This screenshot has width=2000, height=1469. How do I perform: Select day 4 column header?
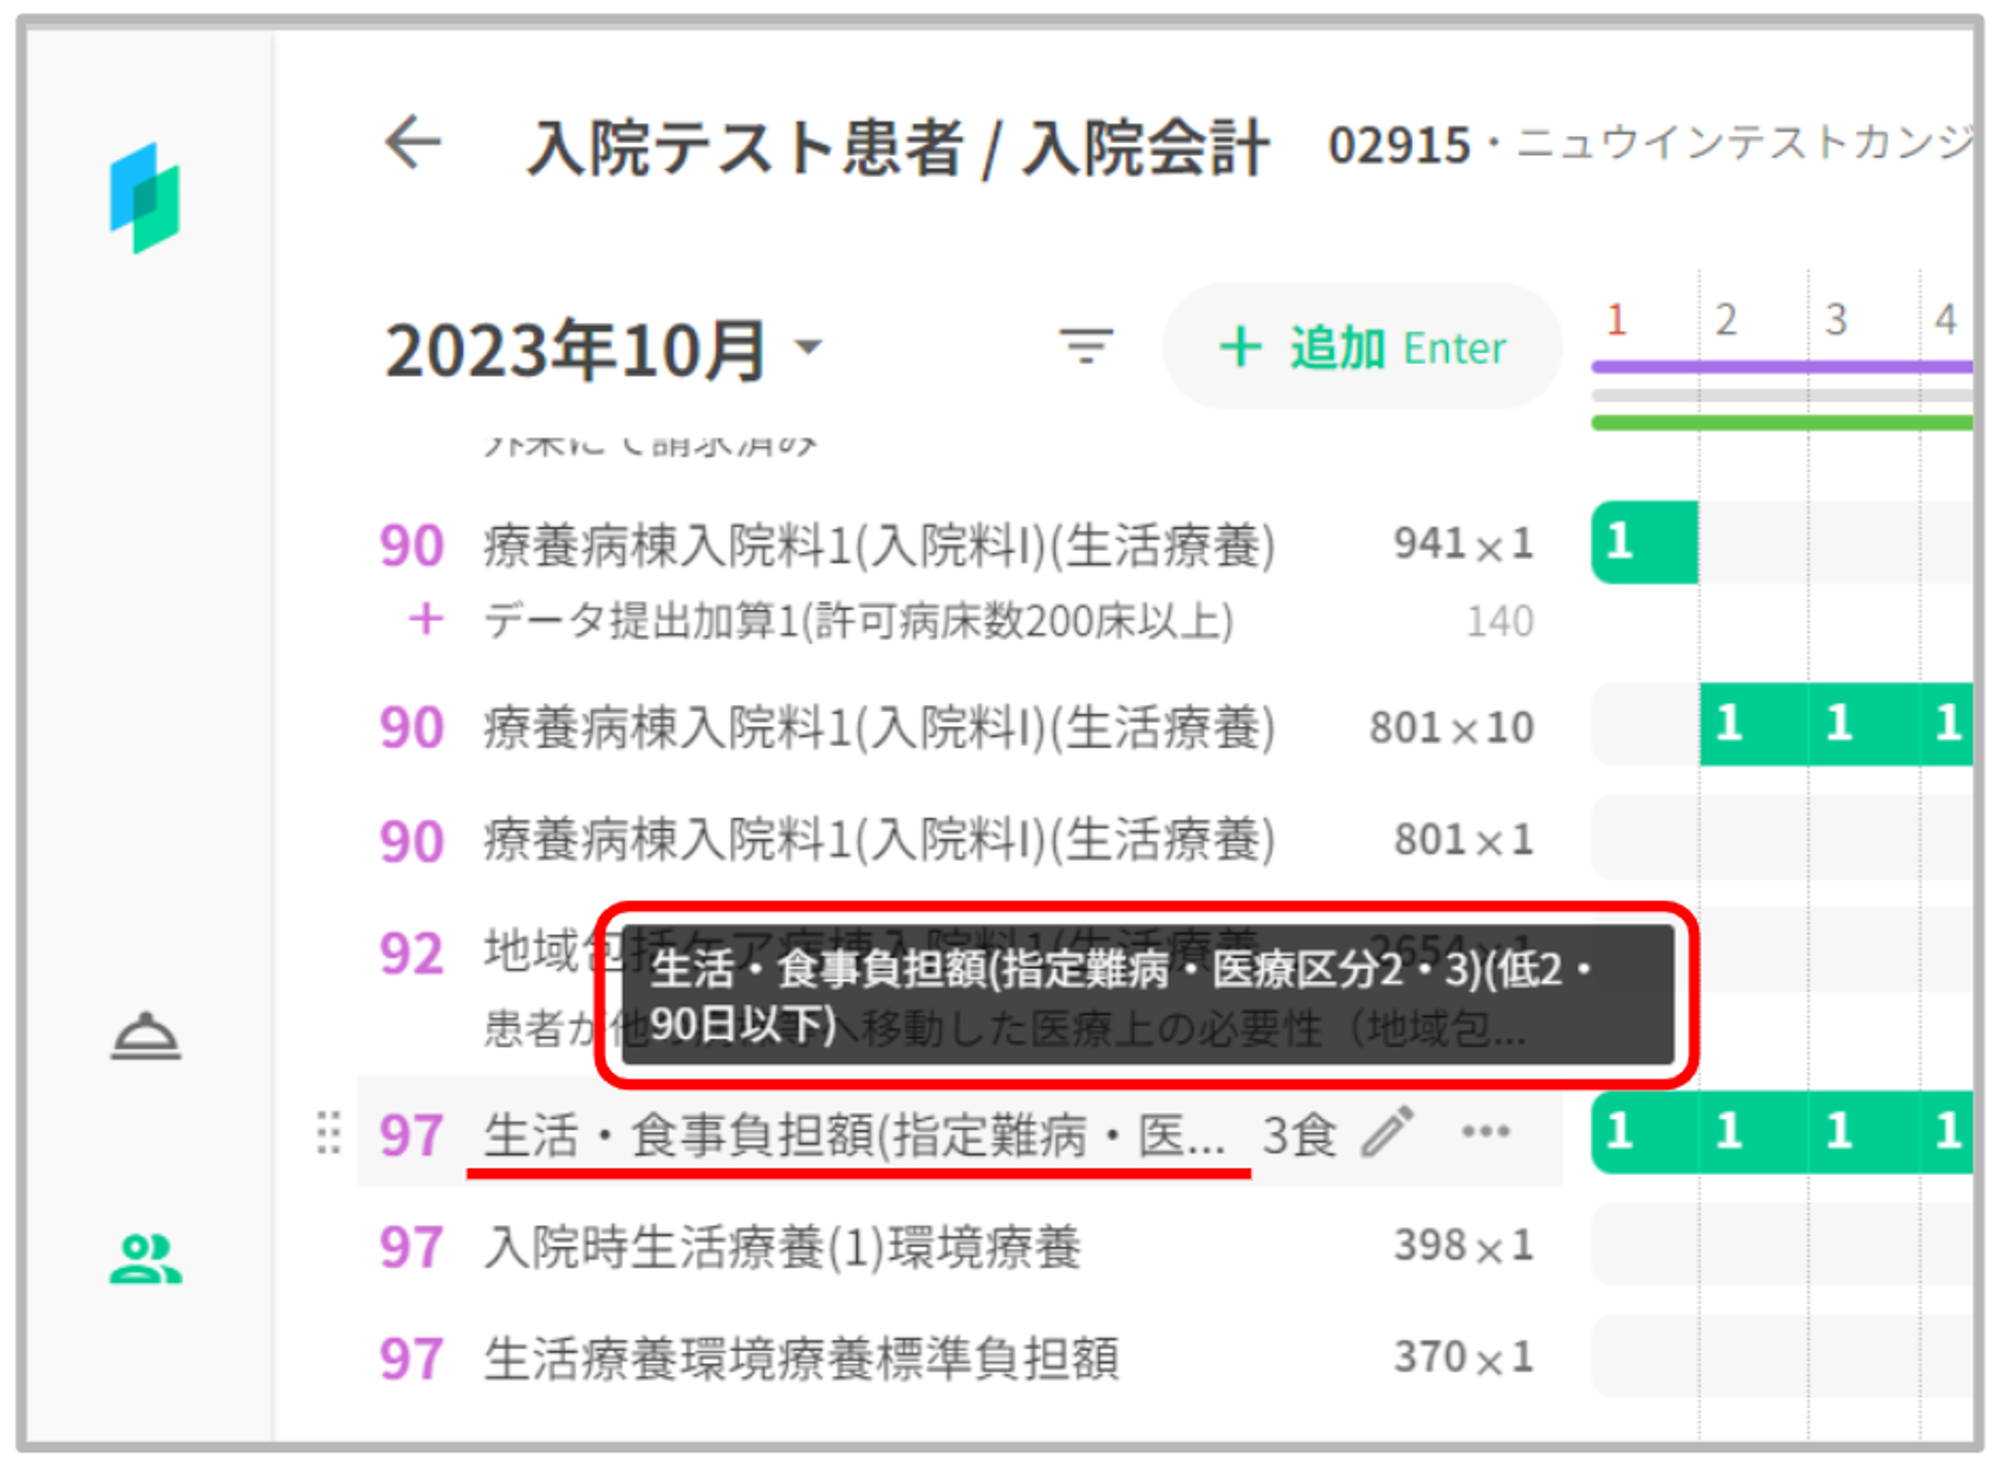click(1945, 320)
